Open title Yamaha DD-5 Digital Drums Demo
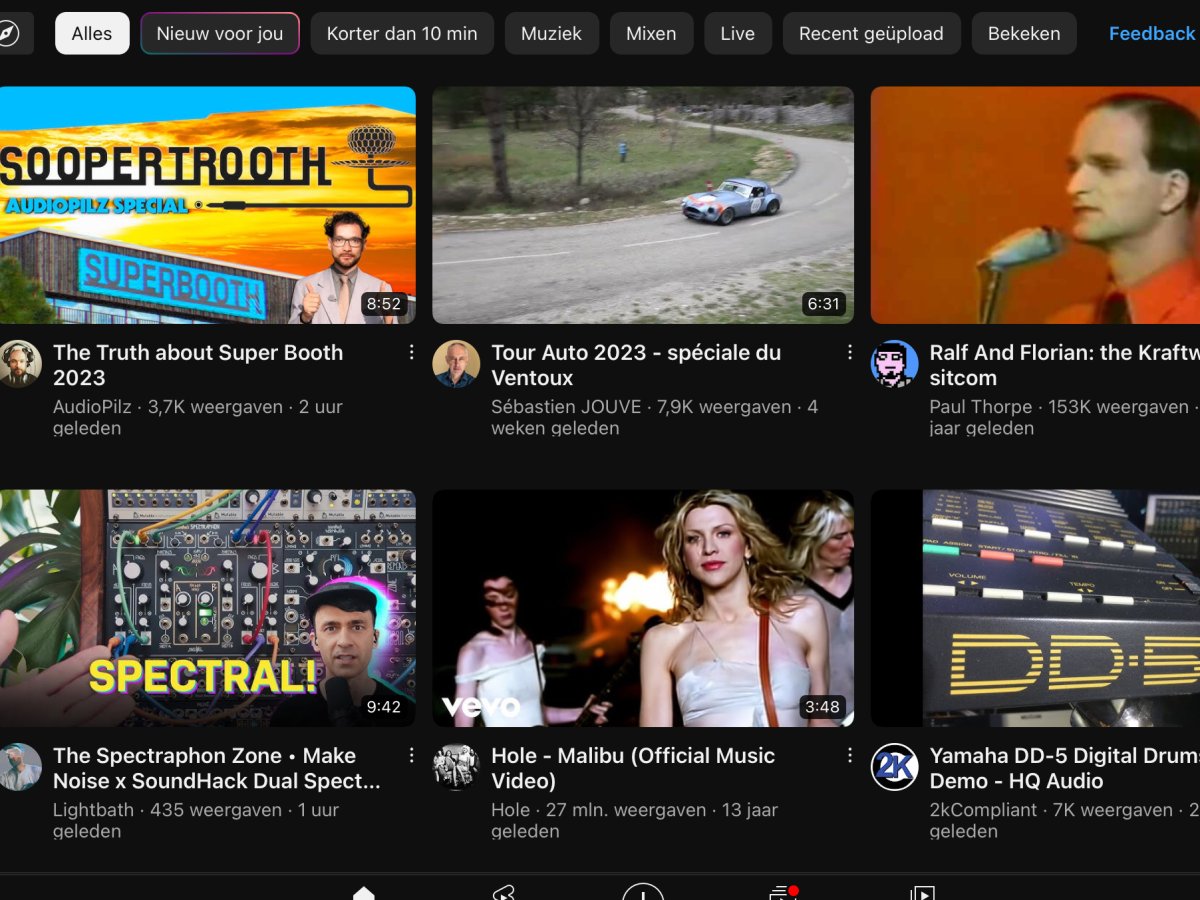Screen dimensions: 1200x900 1064,768
